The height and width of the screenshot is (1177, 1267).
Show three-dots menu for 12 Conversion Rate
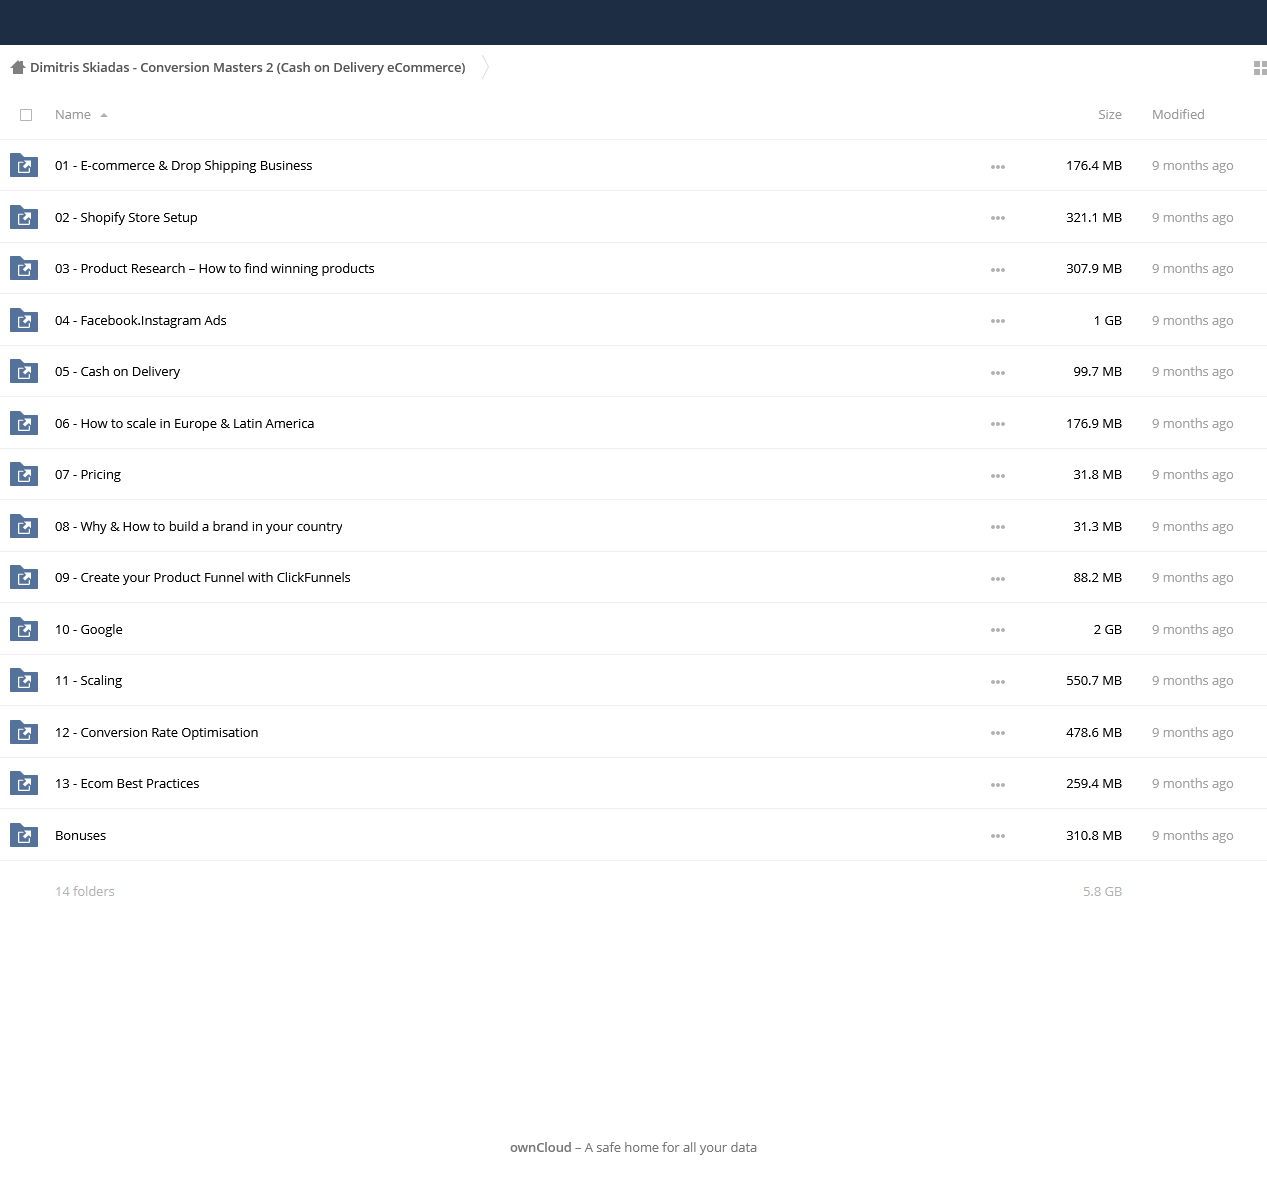(998, 733)
